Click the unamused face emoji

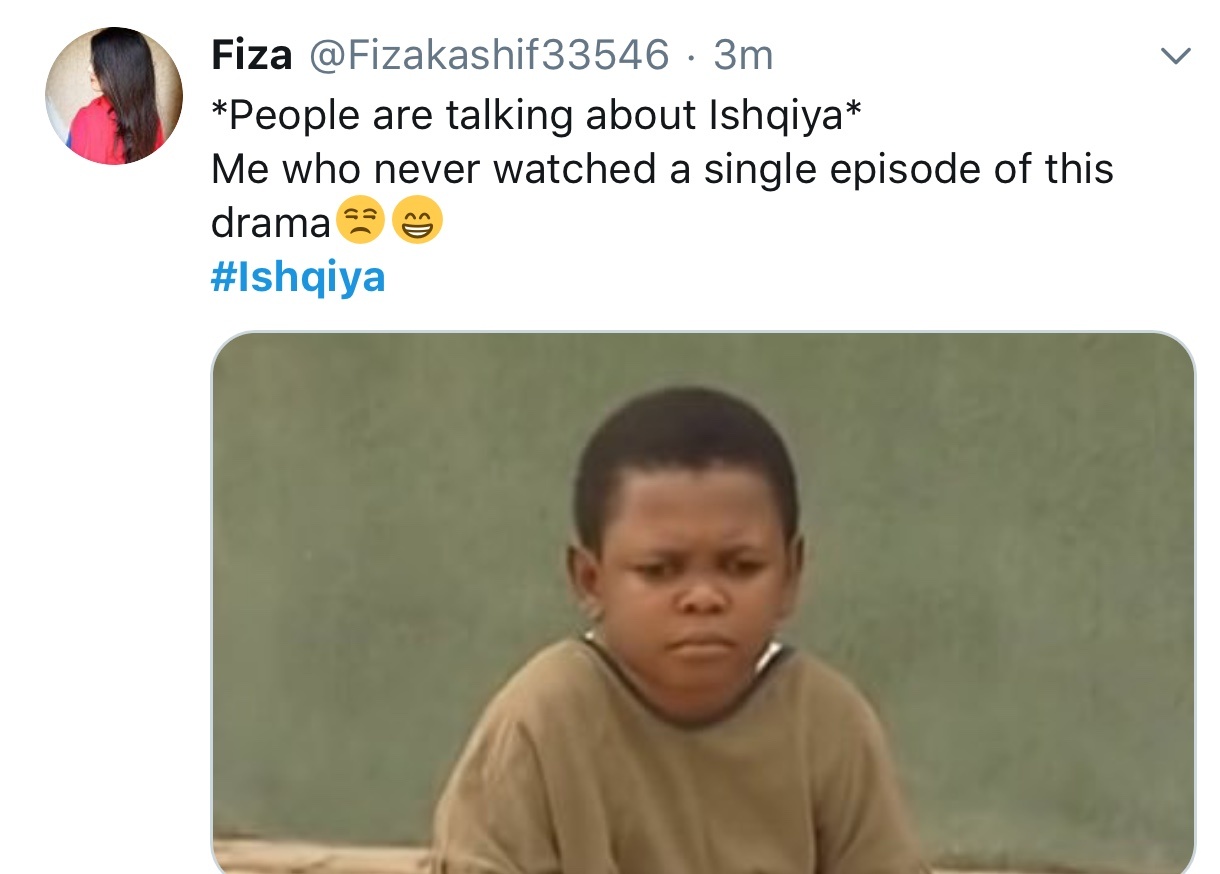coord(360,222)
